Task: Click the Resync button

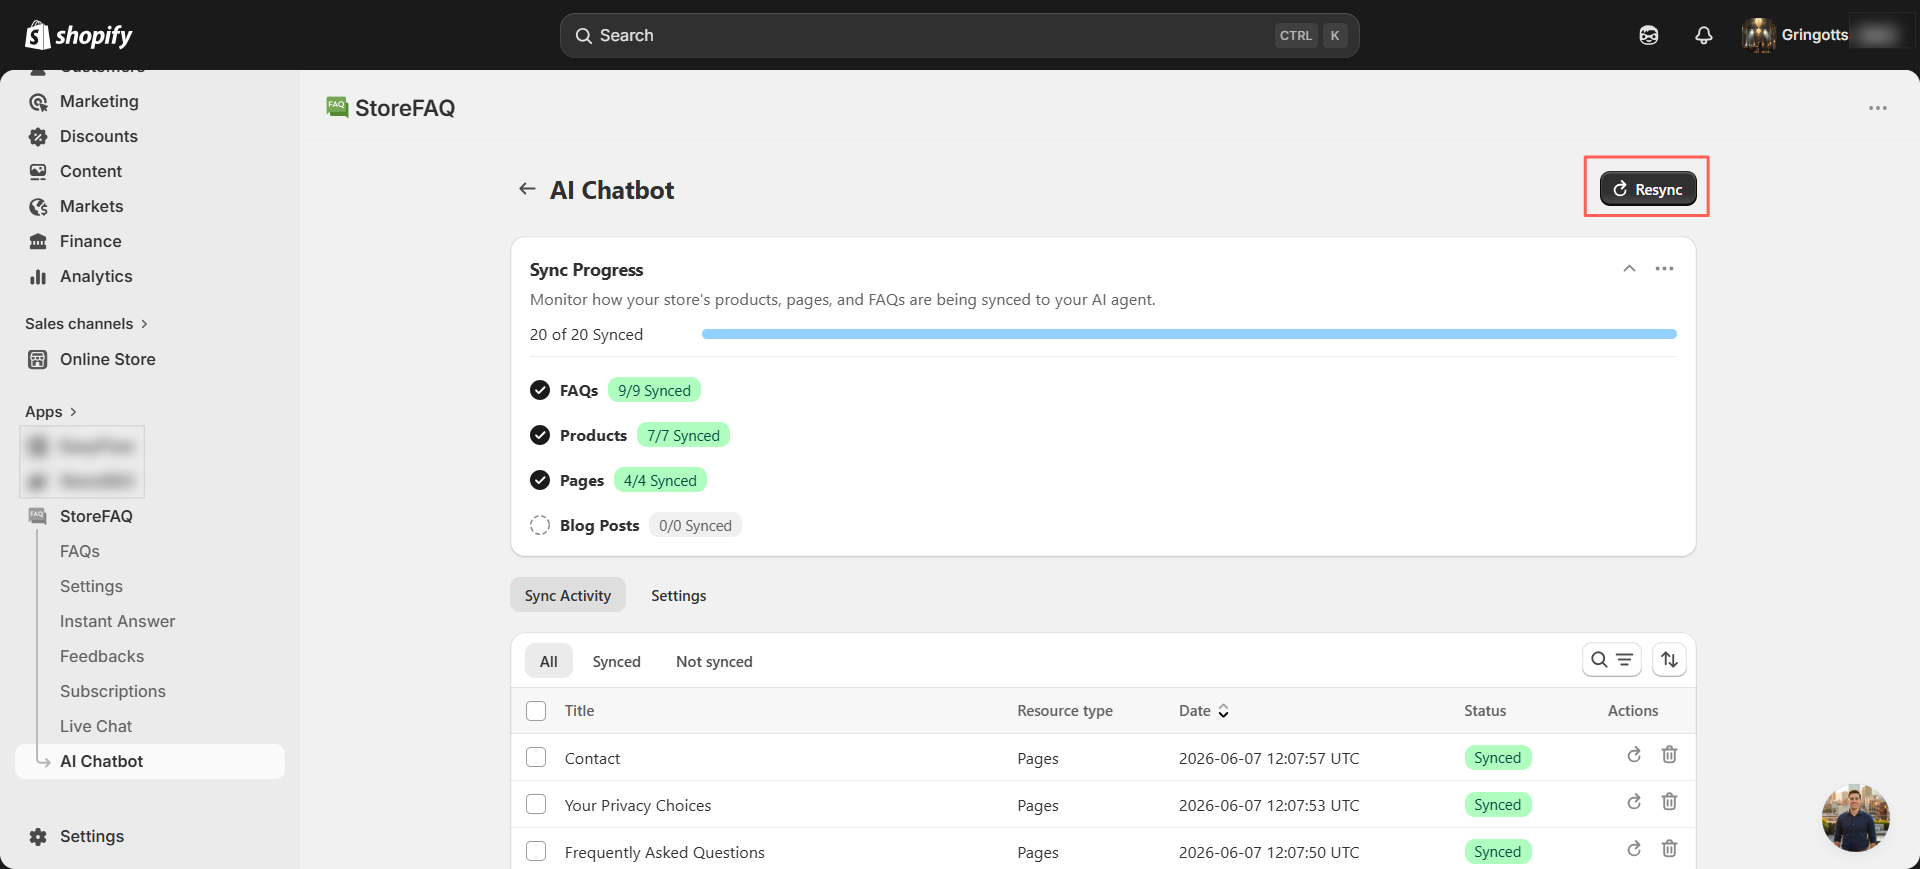Action: (x=1648, y=189)
